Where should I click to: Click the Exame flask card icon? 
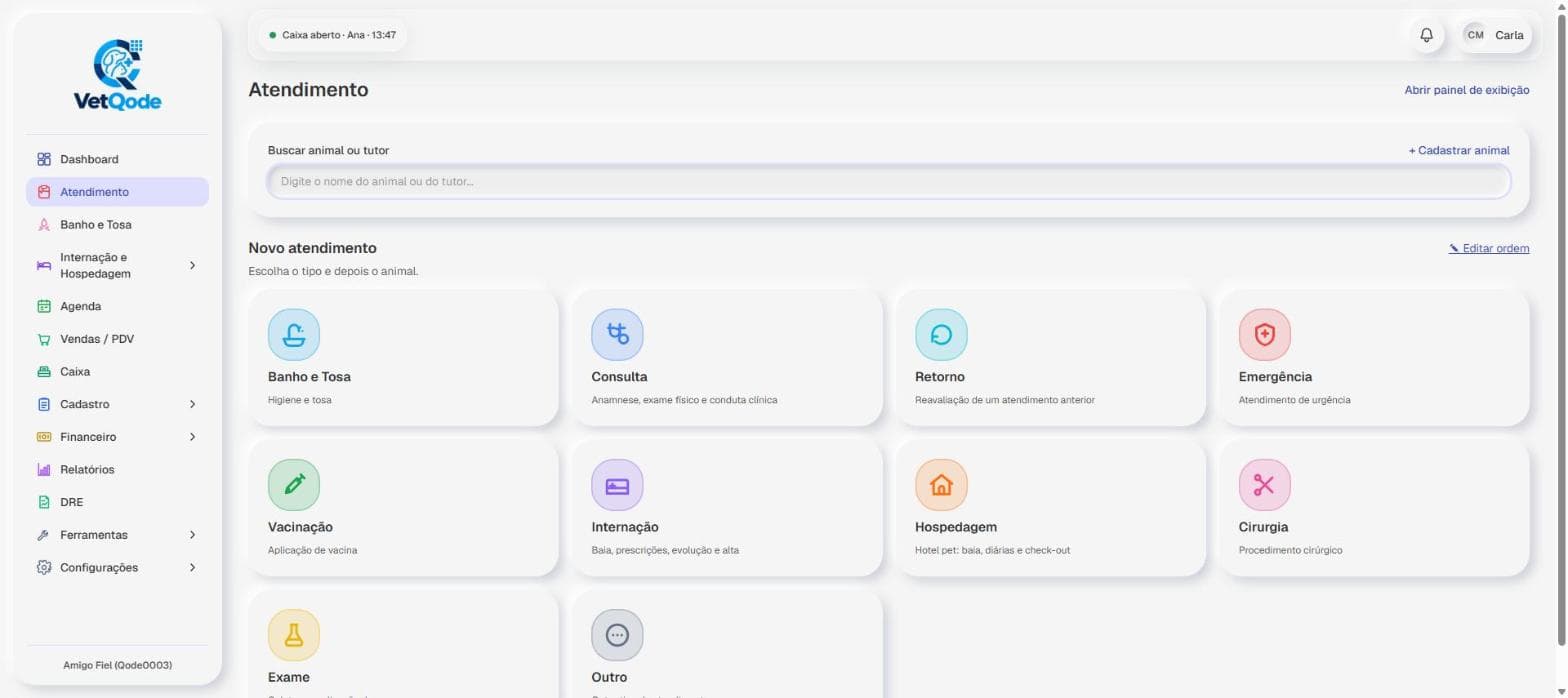coord(294,635)
